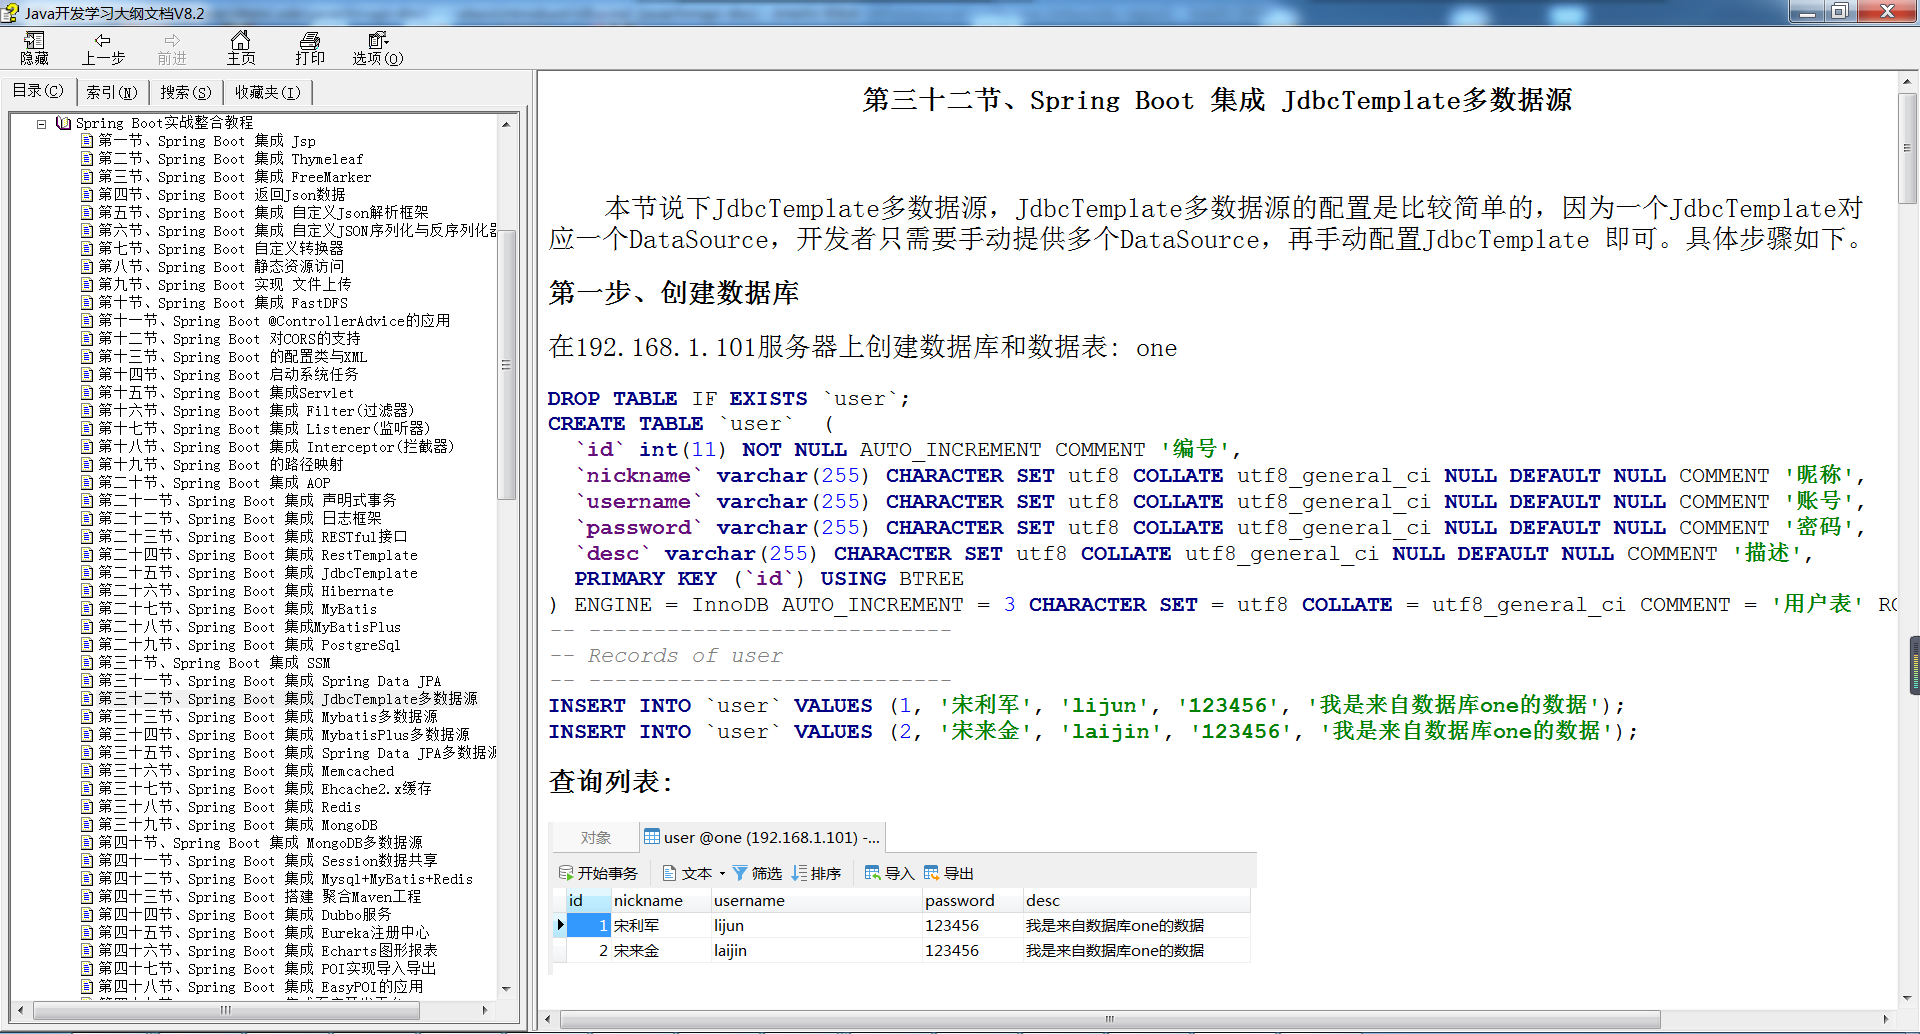Collapse the Spring Boot实战整合教程 tree node
Screen dimensions: 1920x1034
(x=42, y=124)
